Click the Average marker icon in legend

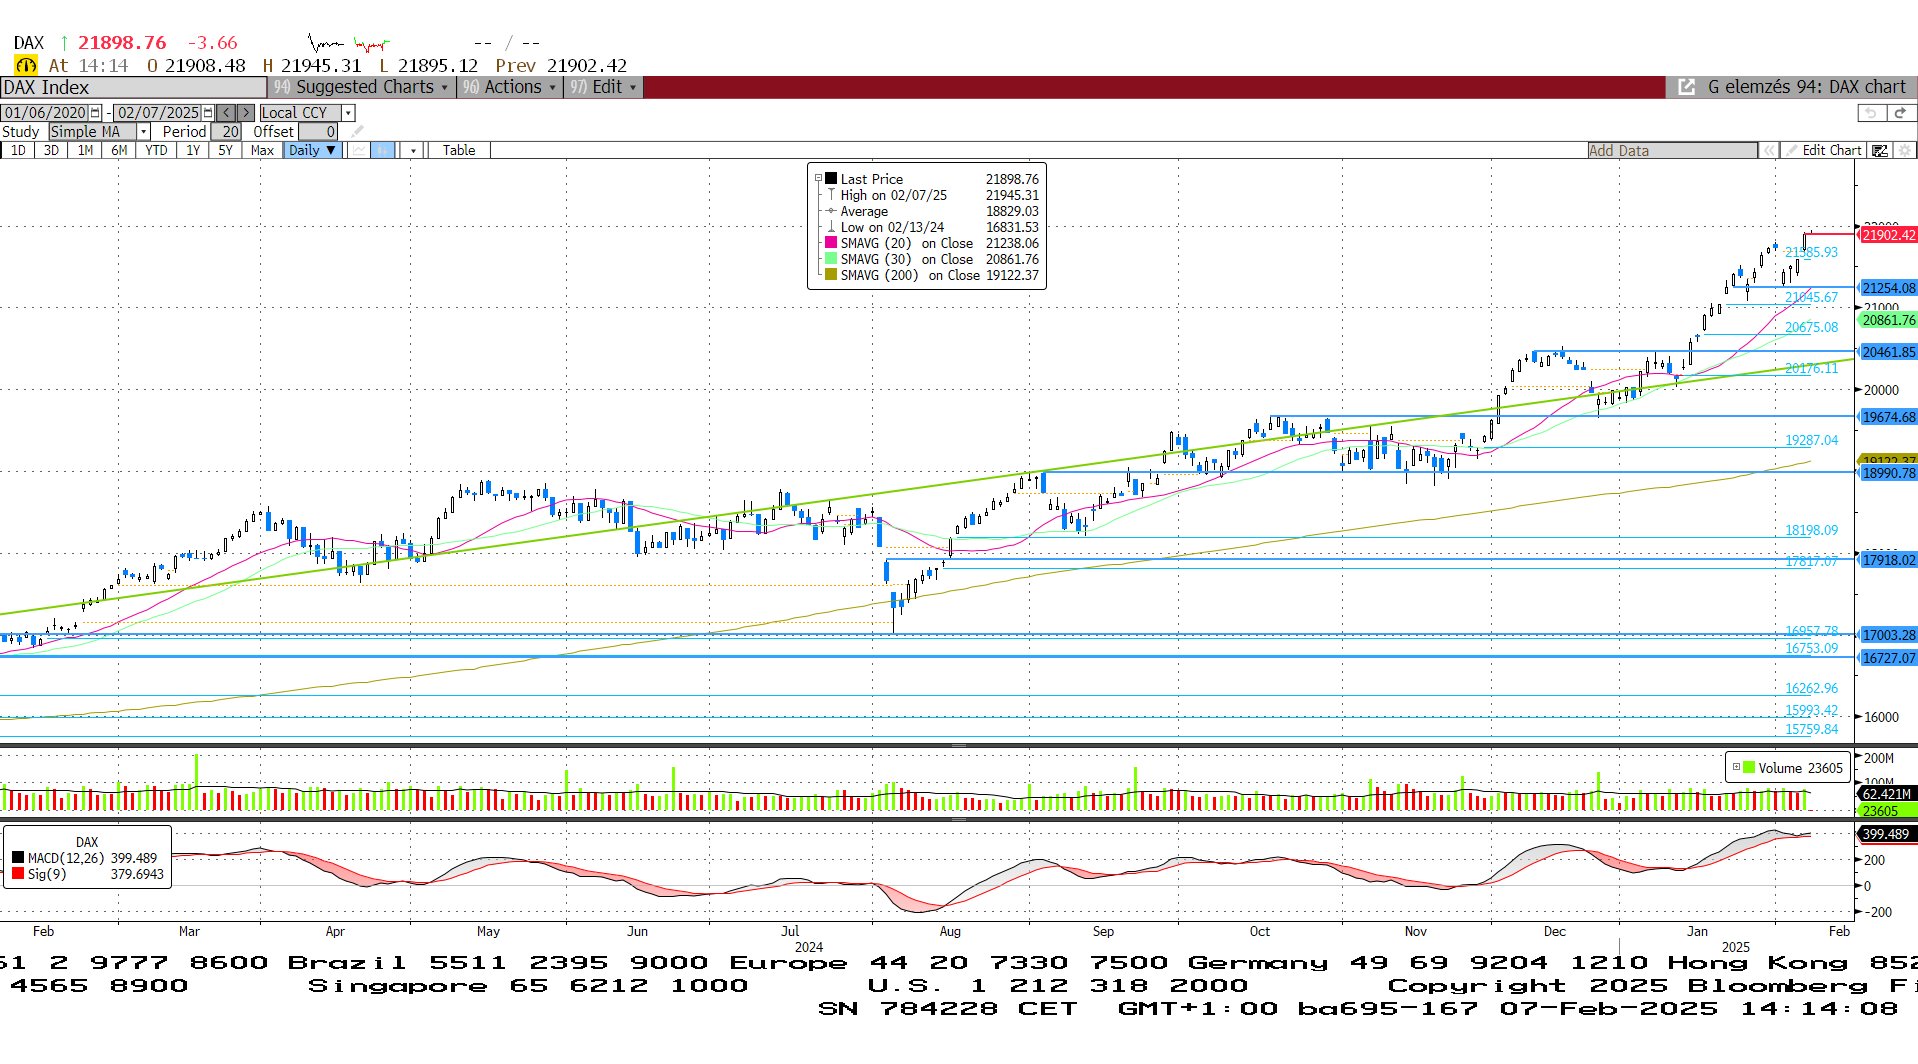coord(830,211)
